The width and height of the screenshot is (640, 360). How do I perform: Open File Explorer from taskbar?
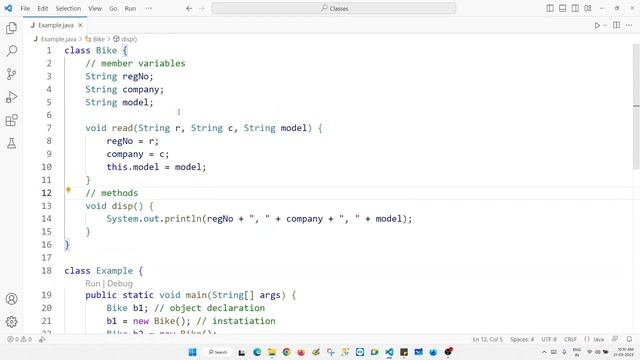coord(272,352)
